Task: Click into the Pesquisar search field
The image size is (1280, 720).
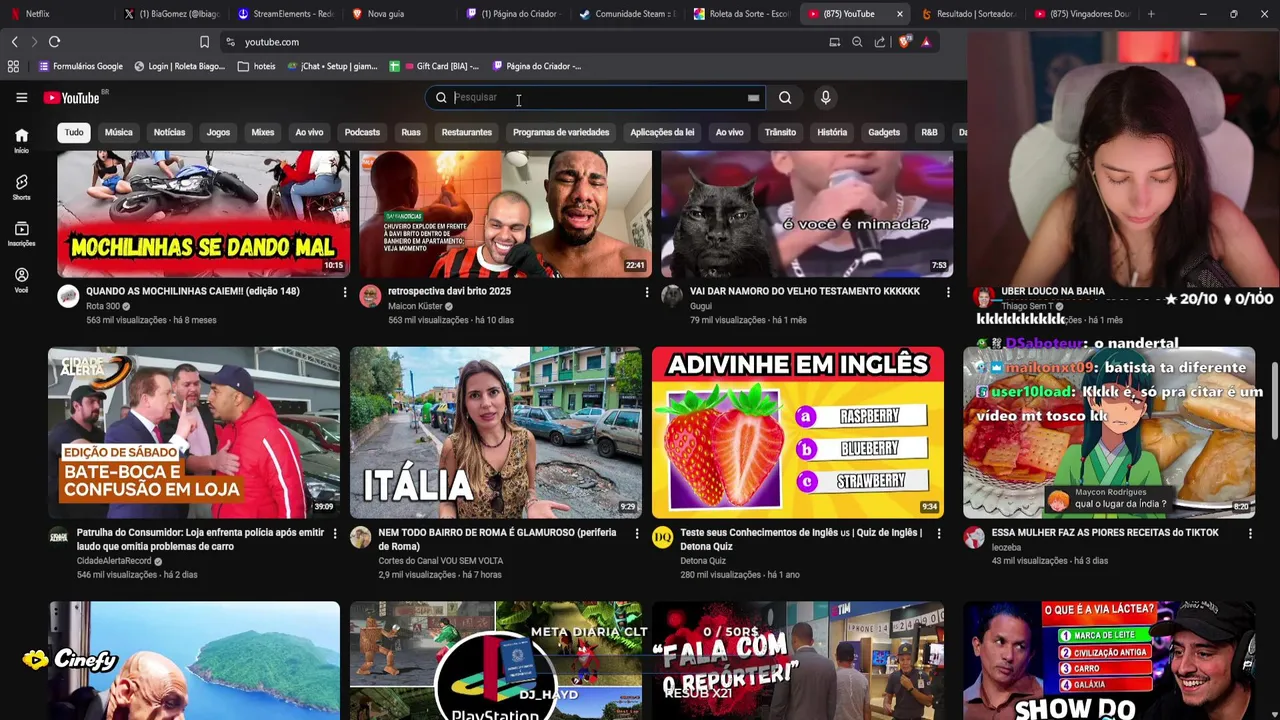Action: pos(598,97)
